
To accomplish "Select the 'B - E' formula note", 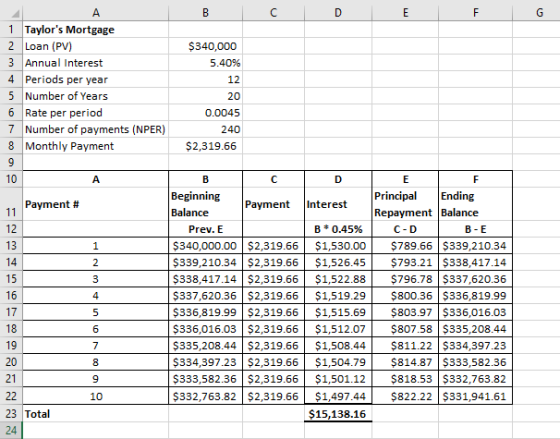I will 475,229.
